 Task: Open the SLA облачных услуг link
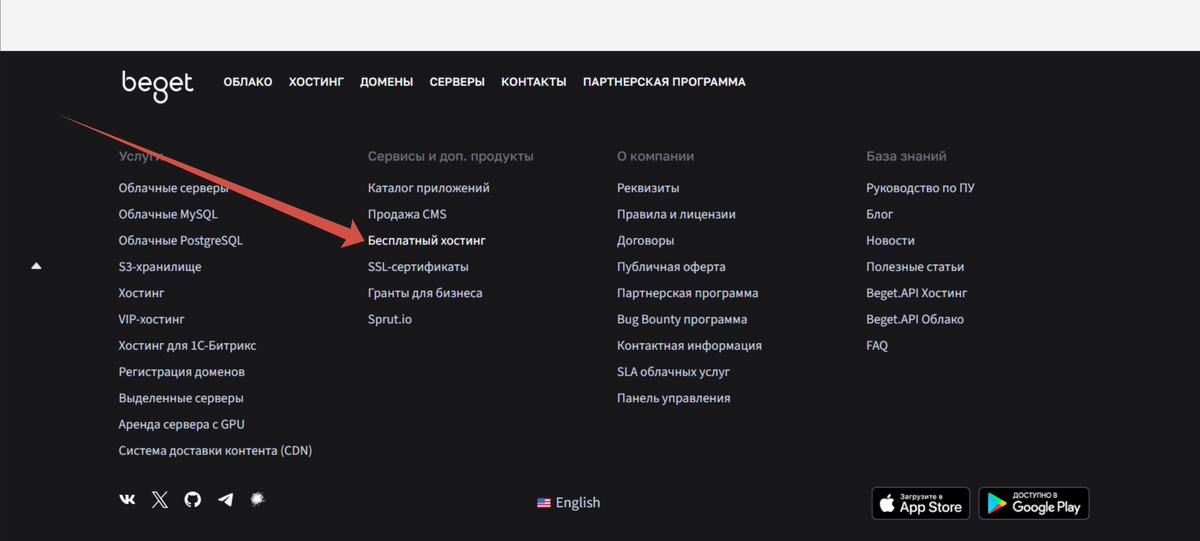pos(673,372)
